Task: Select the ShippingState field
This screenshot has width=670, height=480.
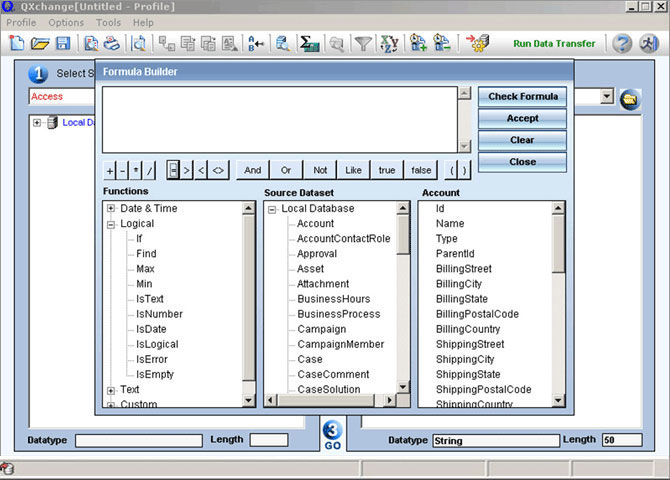Action: coord(468,374)
